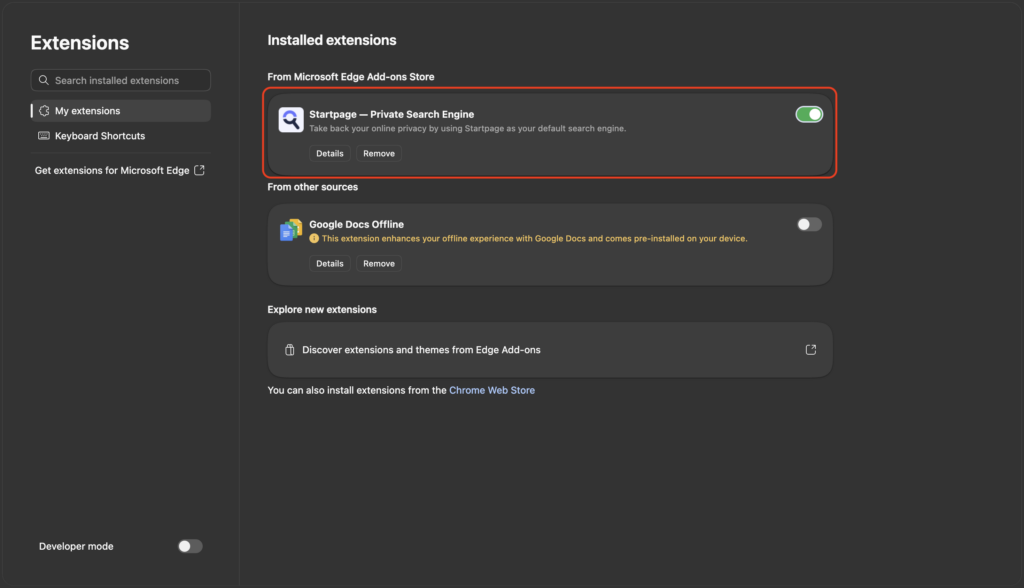1024x588 pixels.
Task: Click the Google Docs Offline icon
Action: [291, 230]
